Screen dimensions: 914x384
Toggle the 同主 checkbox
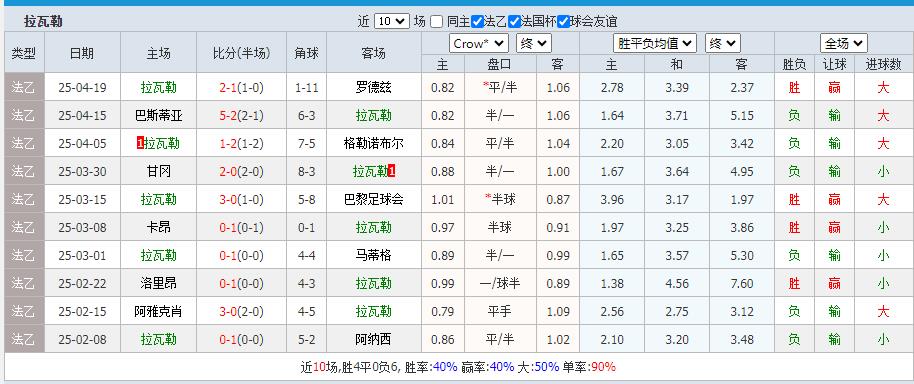click(437, 22)
